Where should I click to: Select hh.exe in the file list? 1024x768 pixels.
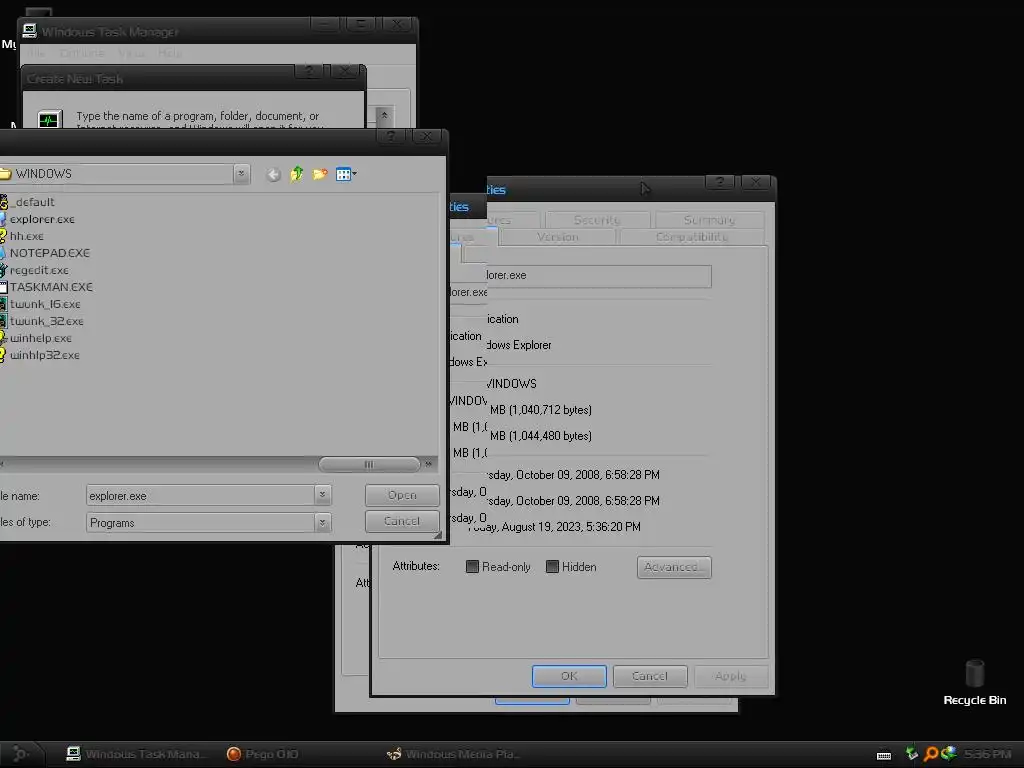pyautogui.click(x=22, y=236)
